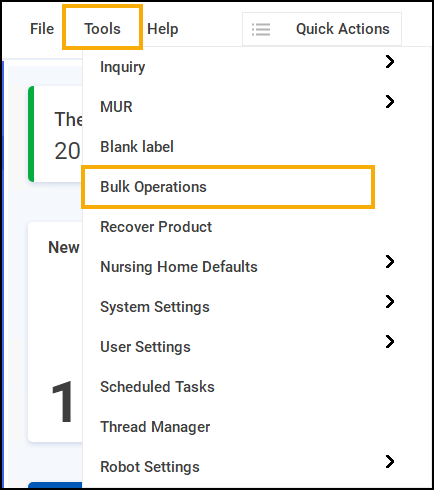Expand the MUR submenu arrow
The width and height of the screenshot is (434, 490).
pyautogui.click(x=390, y=102)
